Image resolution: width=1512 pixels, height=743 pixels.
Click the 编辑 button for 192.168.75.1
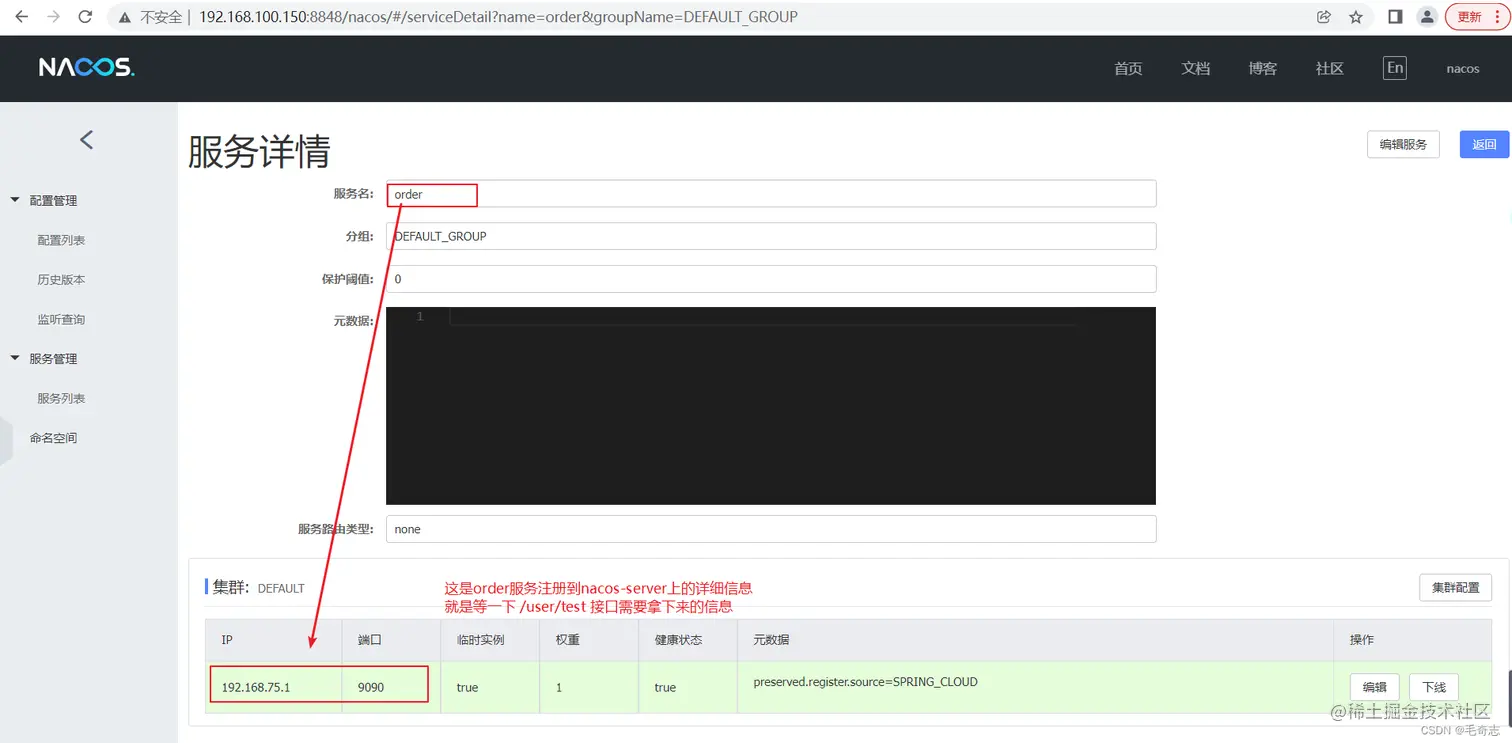click(x=1375, y=687)
